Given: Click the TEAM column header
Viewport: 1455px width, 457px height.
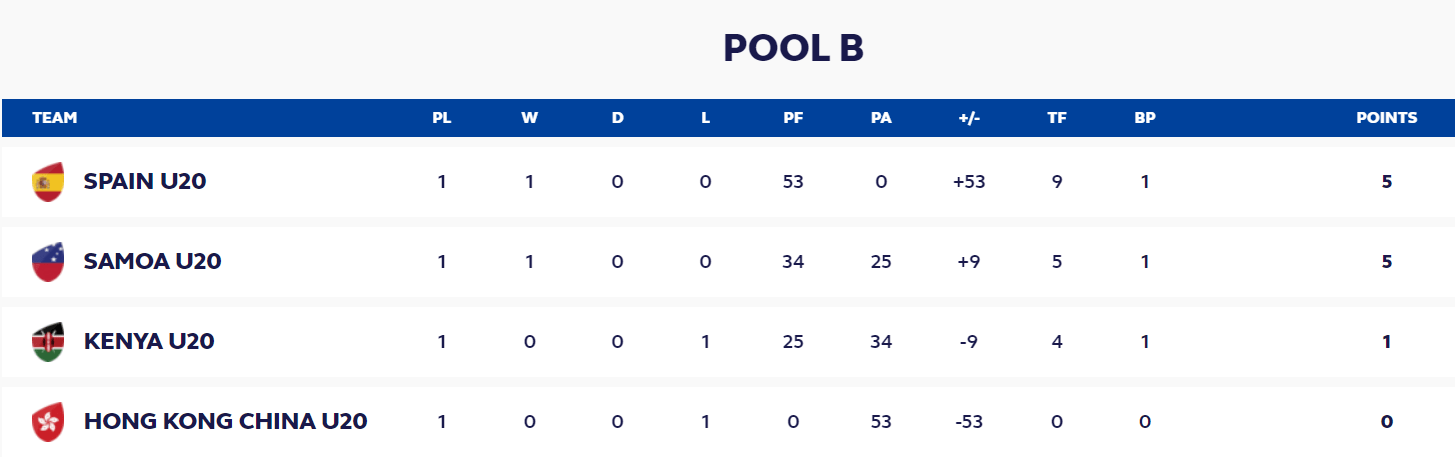Looking at the screenshot, I should tap(55, 118).
